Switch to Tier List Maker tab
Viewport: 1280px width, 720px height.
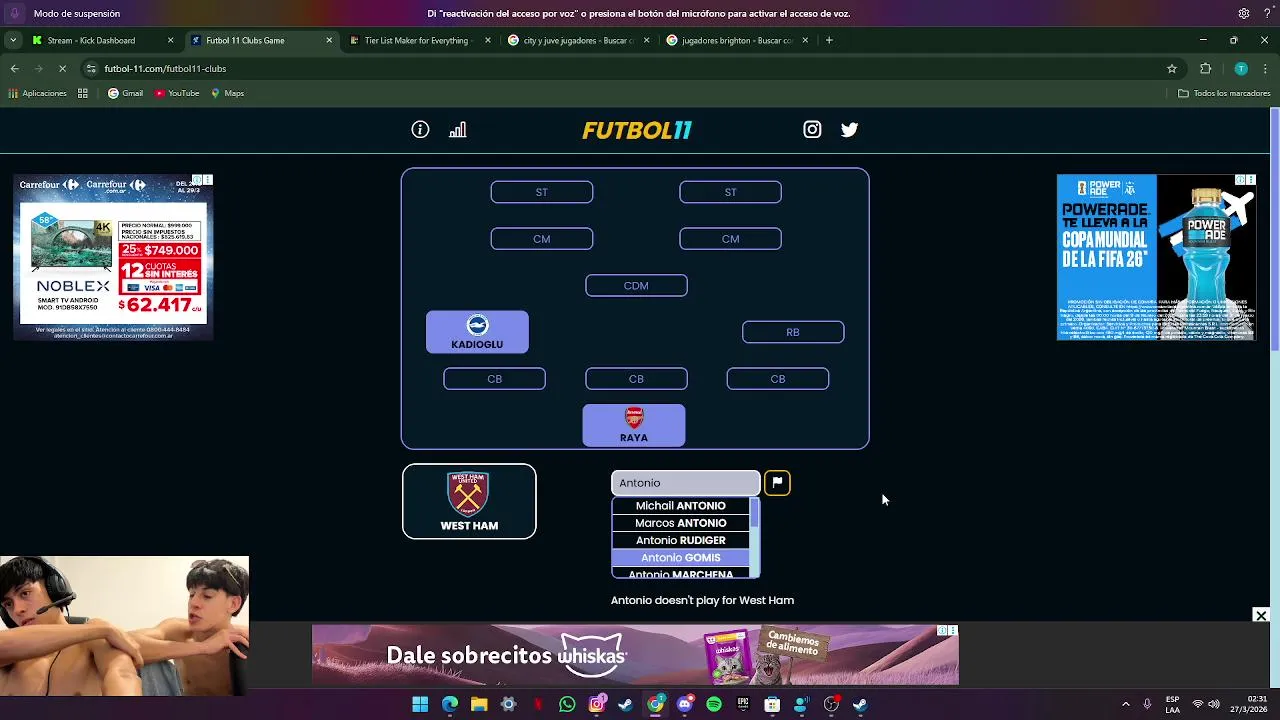(418, 40)
